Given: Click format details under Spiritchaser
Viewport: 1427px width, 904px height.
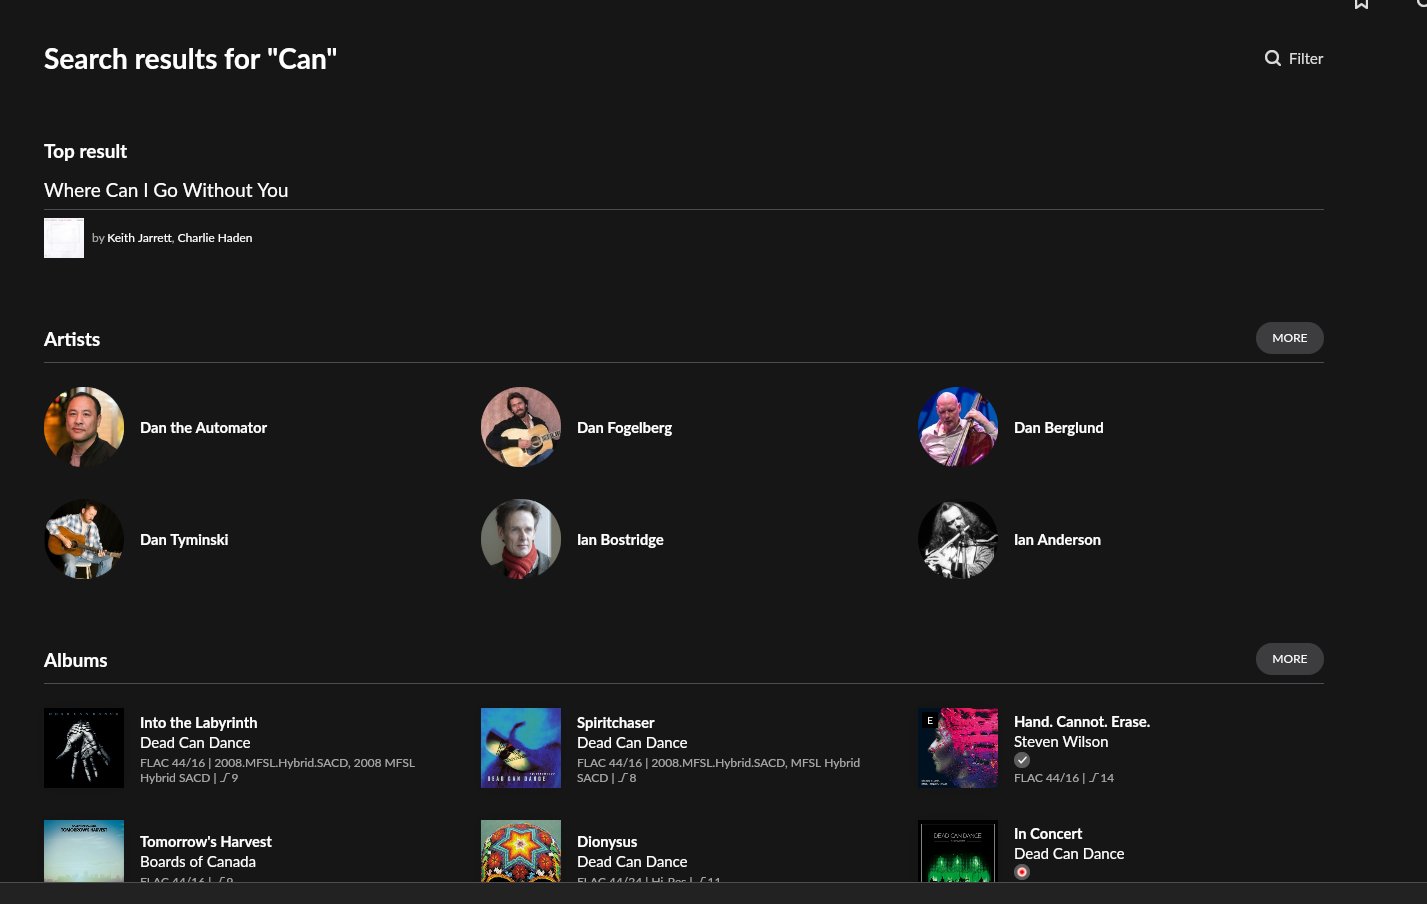Looking at the screenshot, I should pyautogui.click(x=718, y=770).
